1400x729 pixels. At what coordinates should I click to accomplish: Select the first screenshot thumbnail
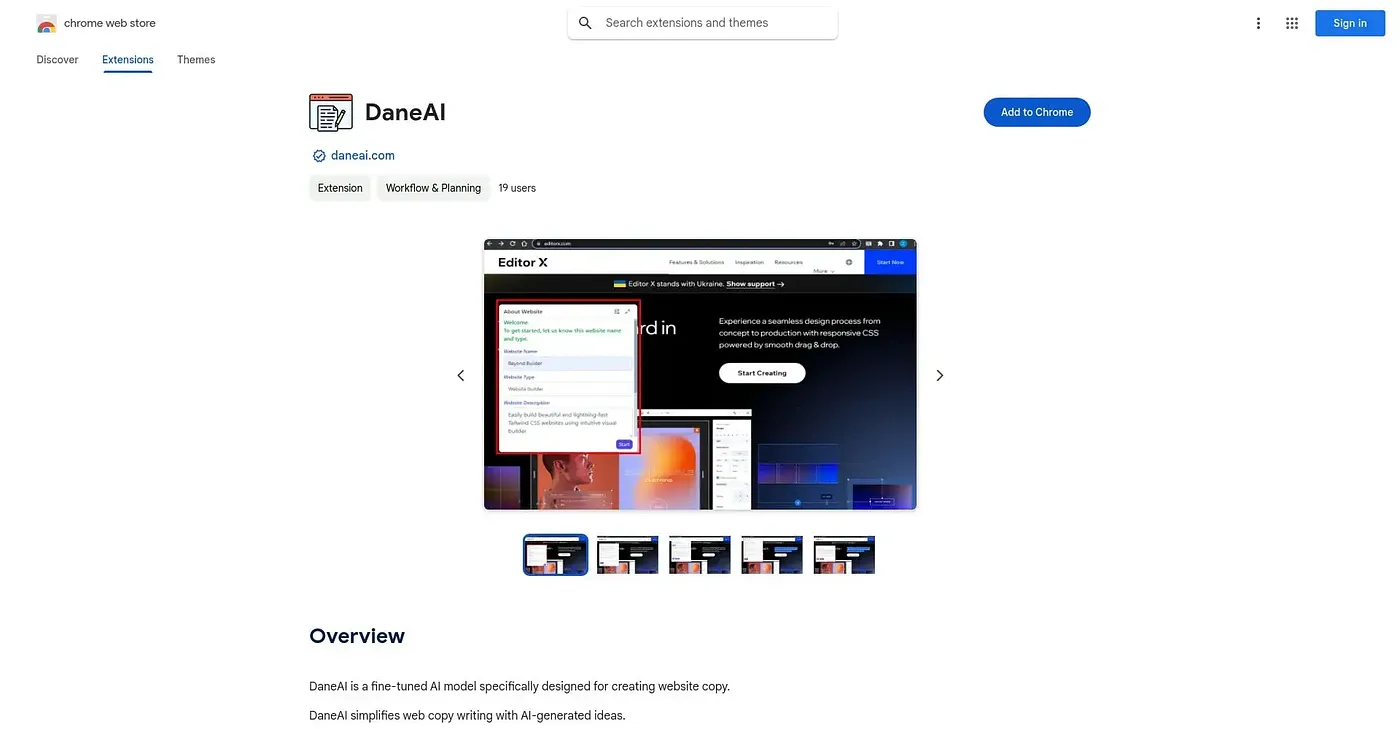point(556,555)
